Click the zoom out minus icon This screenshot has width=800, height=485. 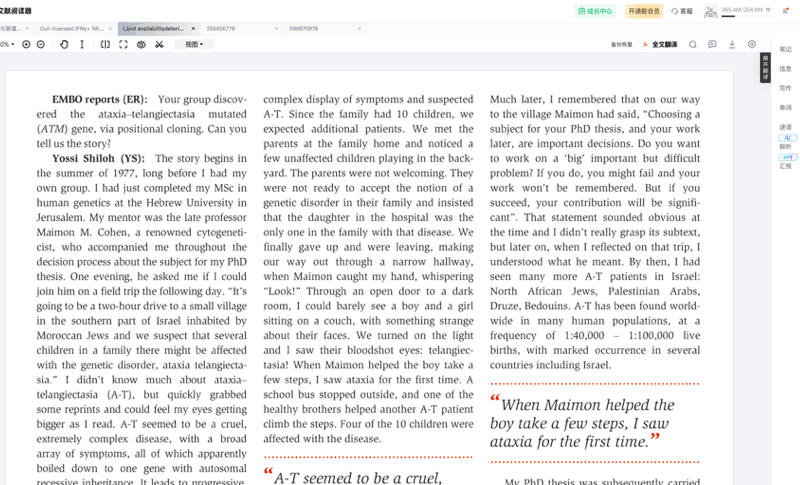tap(40, 45)
